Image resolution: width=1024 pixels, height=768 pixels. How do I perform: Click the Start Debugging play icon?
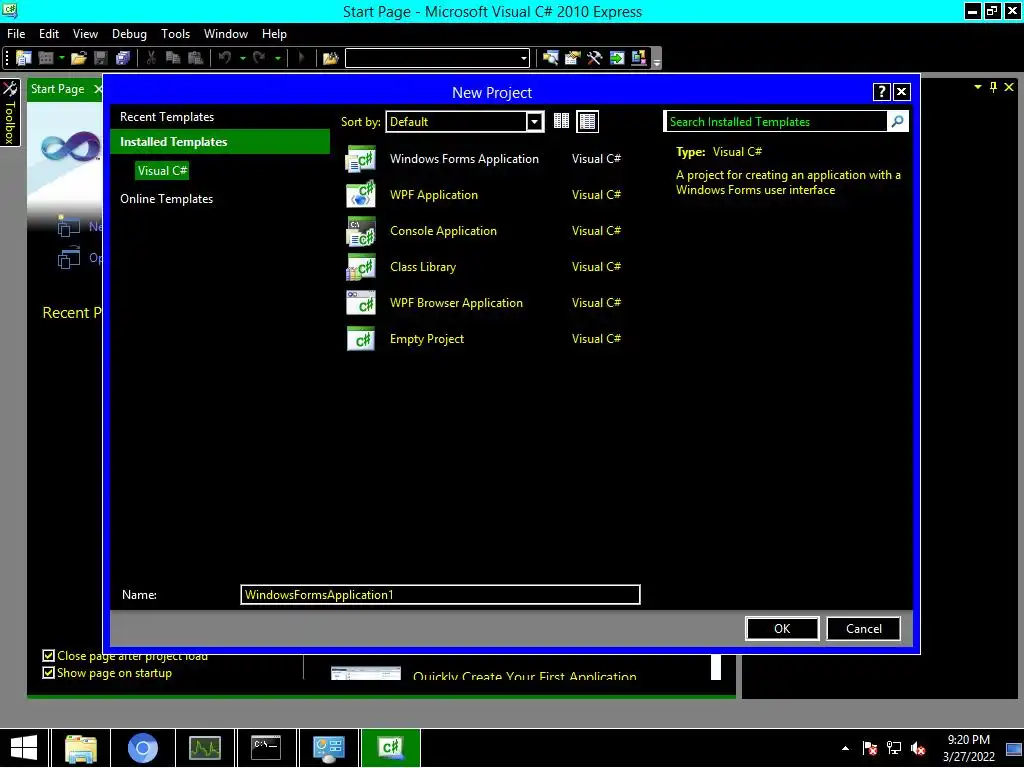(300, 58)
